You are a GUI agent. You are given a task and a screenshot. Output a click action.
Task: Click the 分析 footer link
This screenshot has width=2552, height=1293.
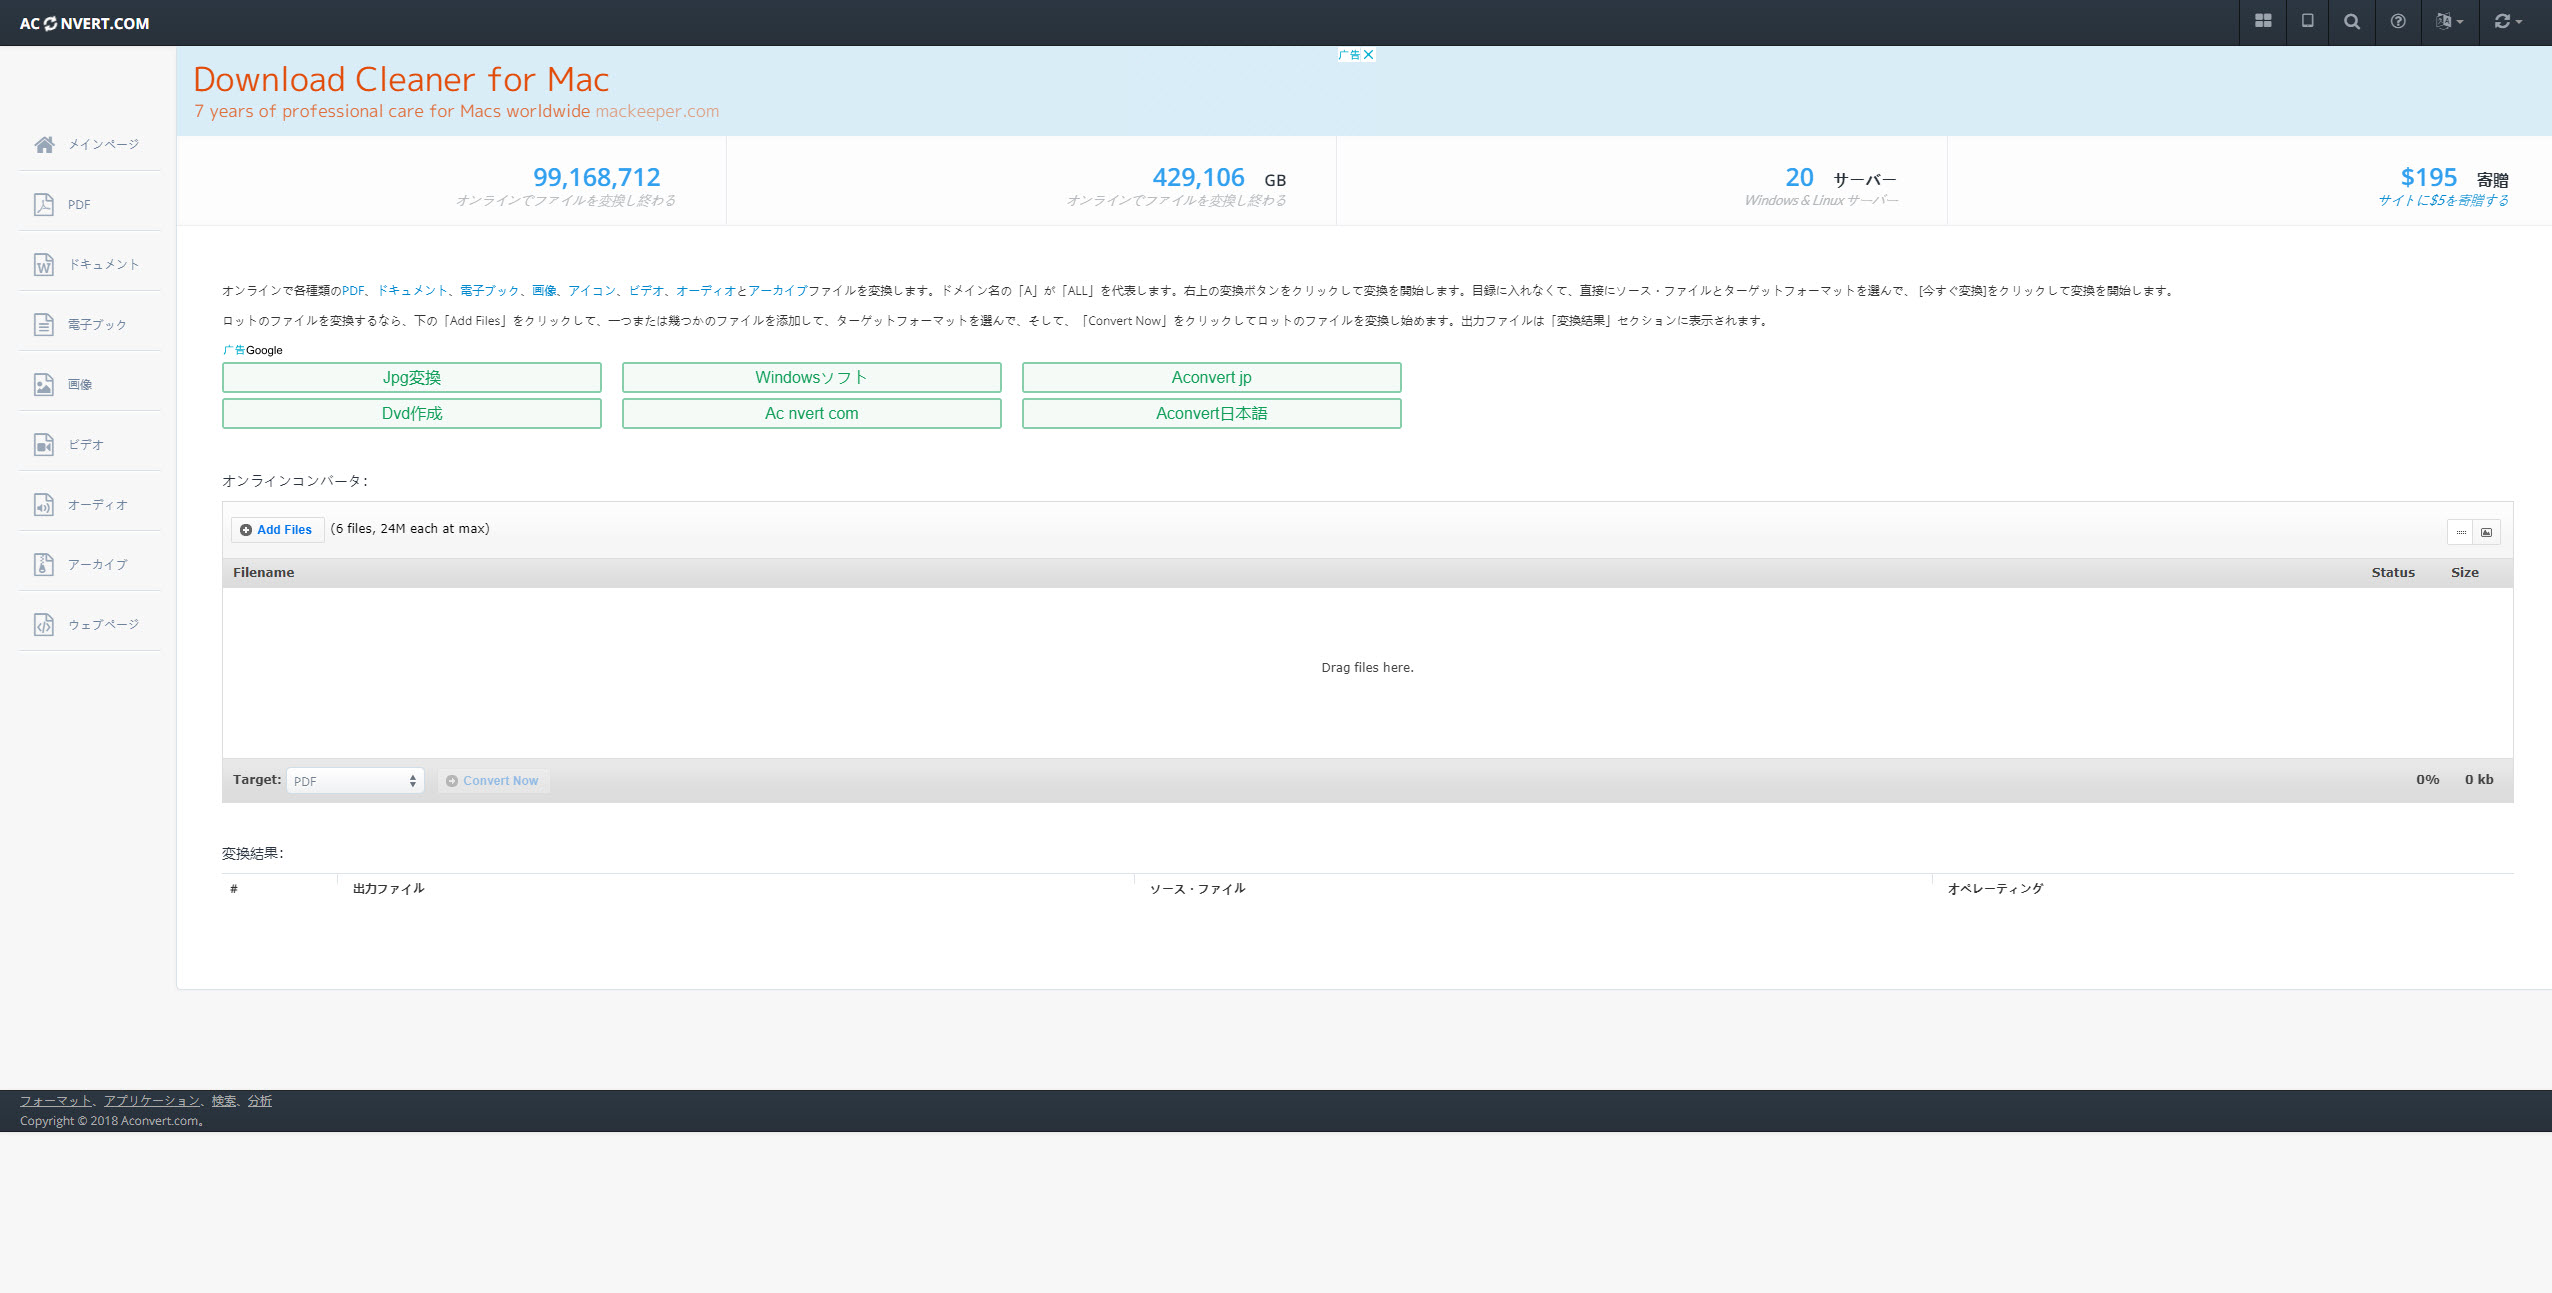tap(260, 1101)
